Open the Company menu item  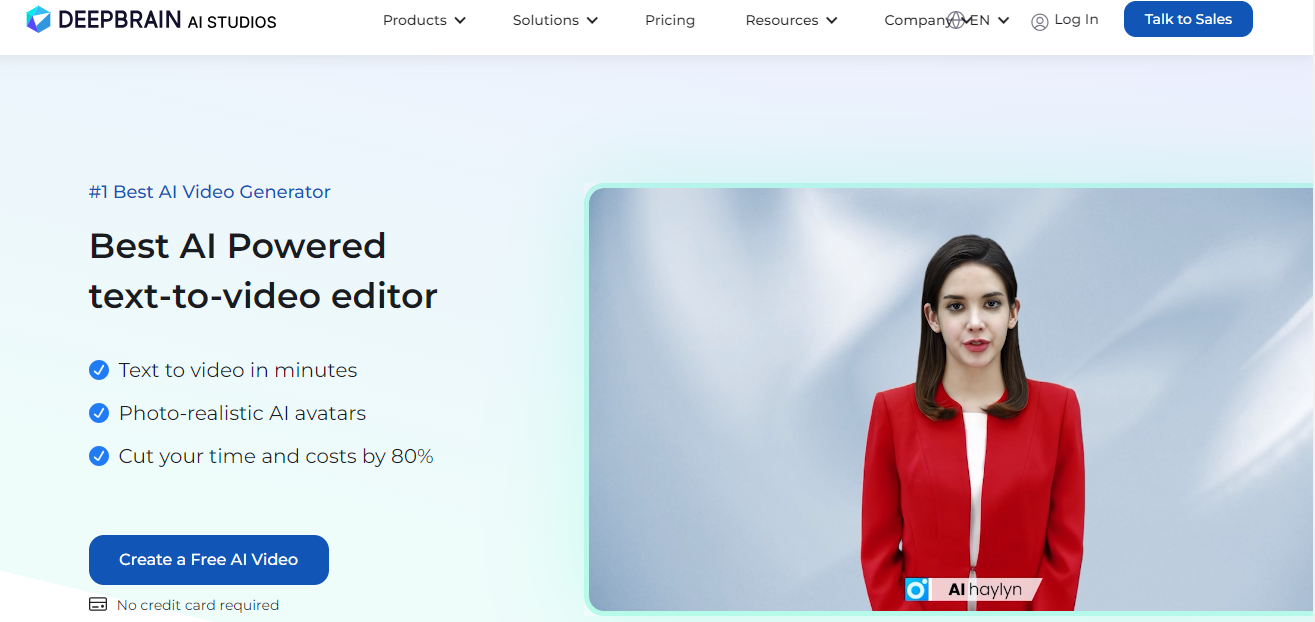coord(917,20)
